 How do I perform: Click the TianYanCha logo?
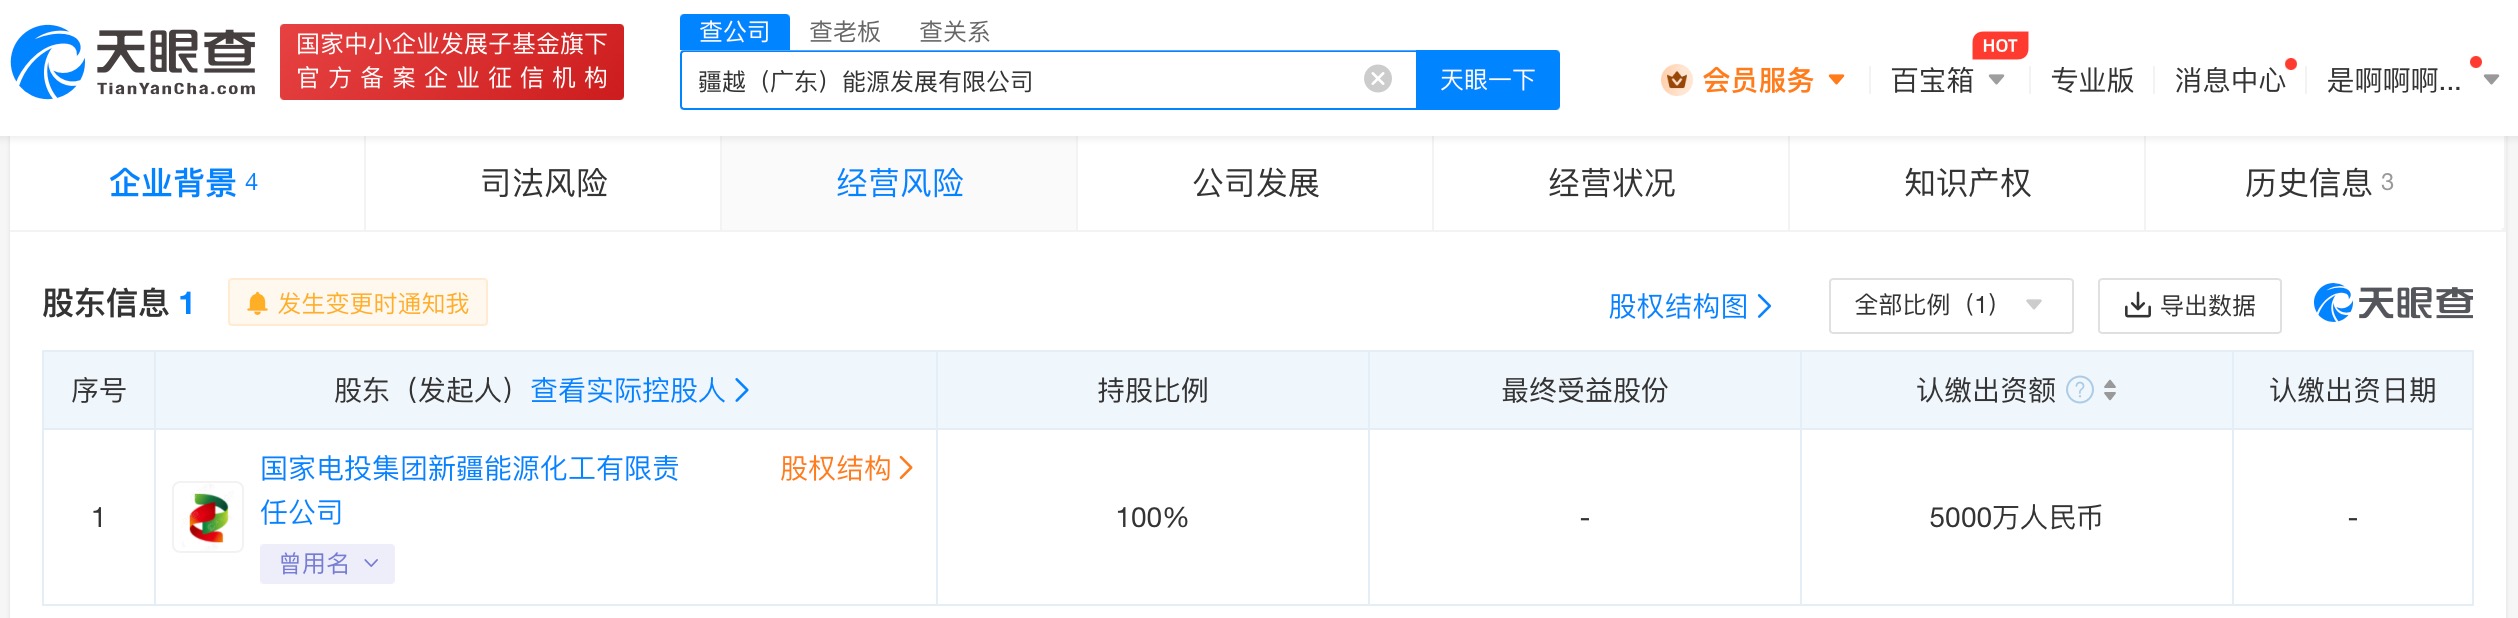(133, 62)
